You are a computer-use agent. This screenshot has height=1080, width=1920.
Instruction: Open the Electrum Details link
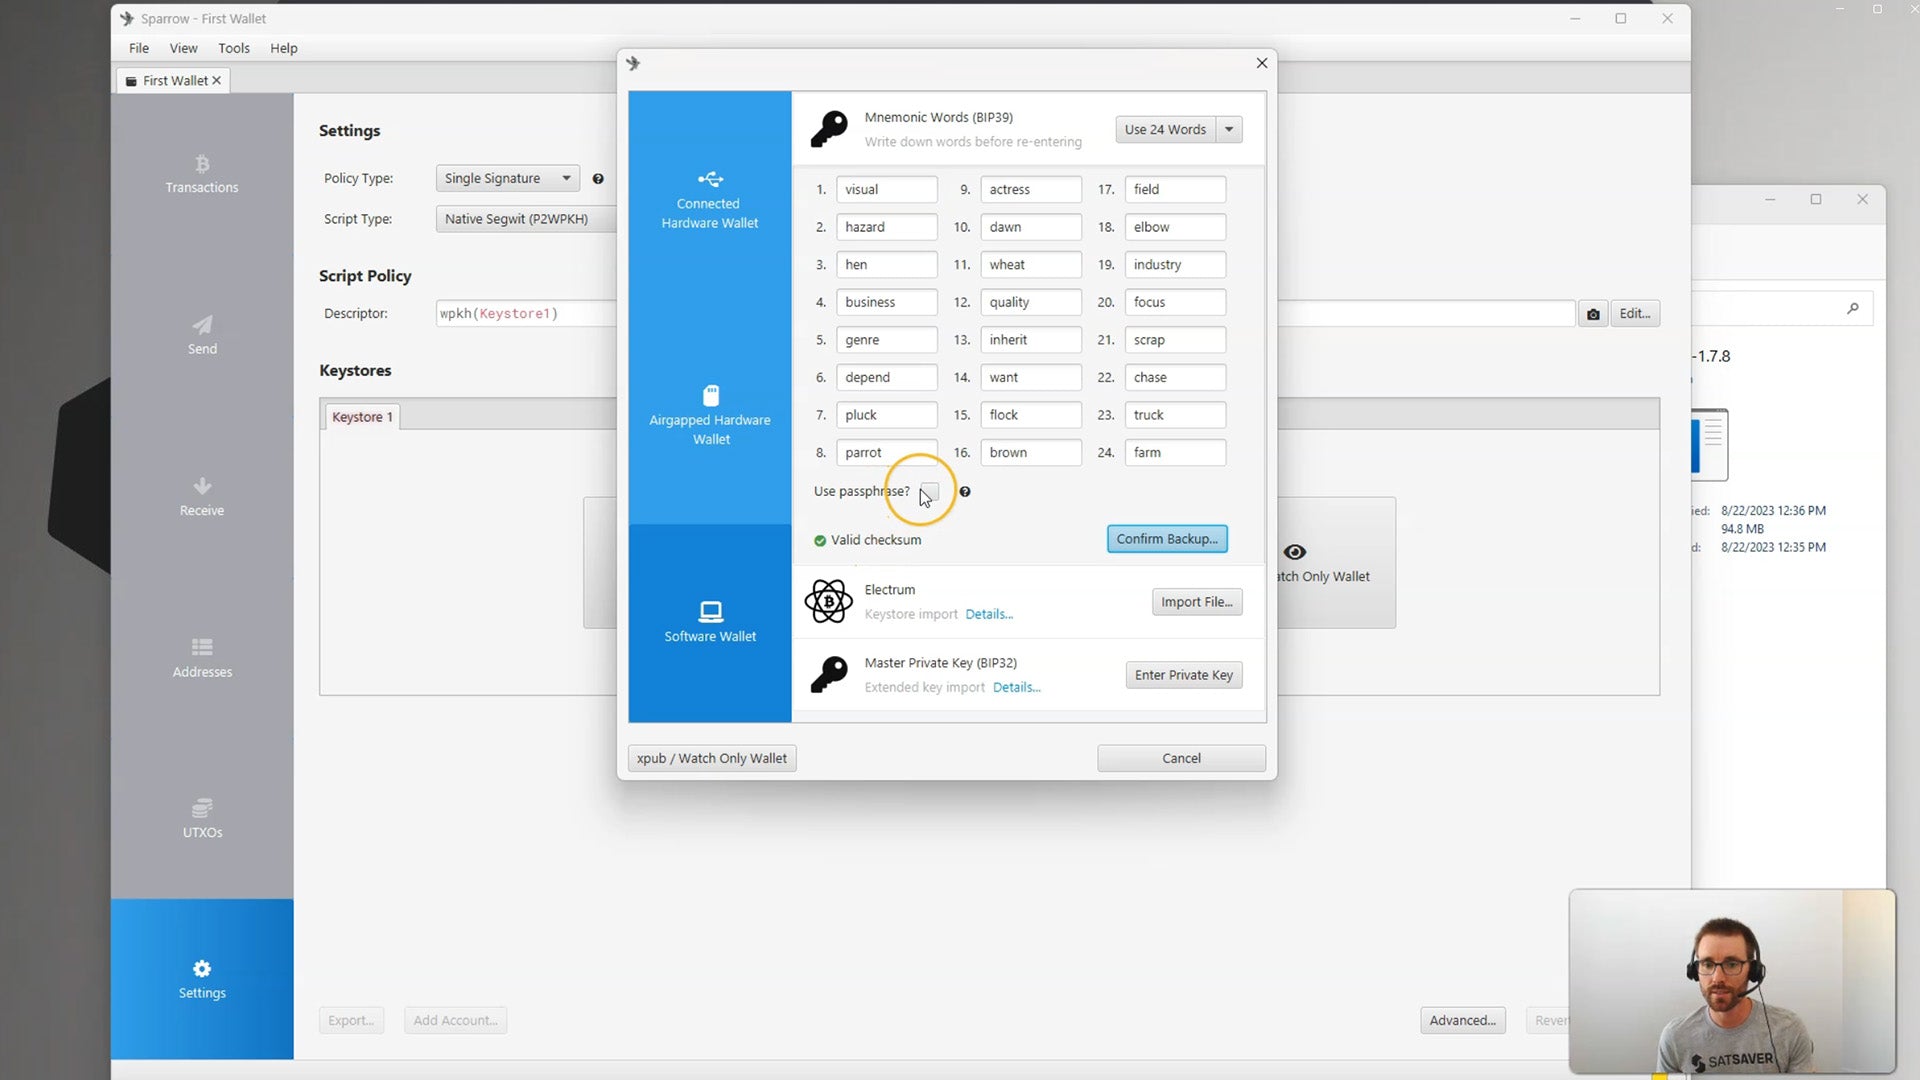point(988,615)
